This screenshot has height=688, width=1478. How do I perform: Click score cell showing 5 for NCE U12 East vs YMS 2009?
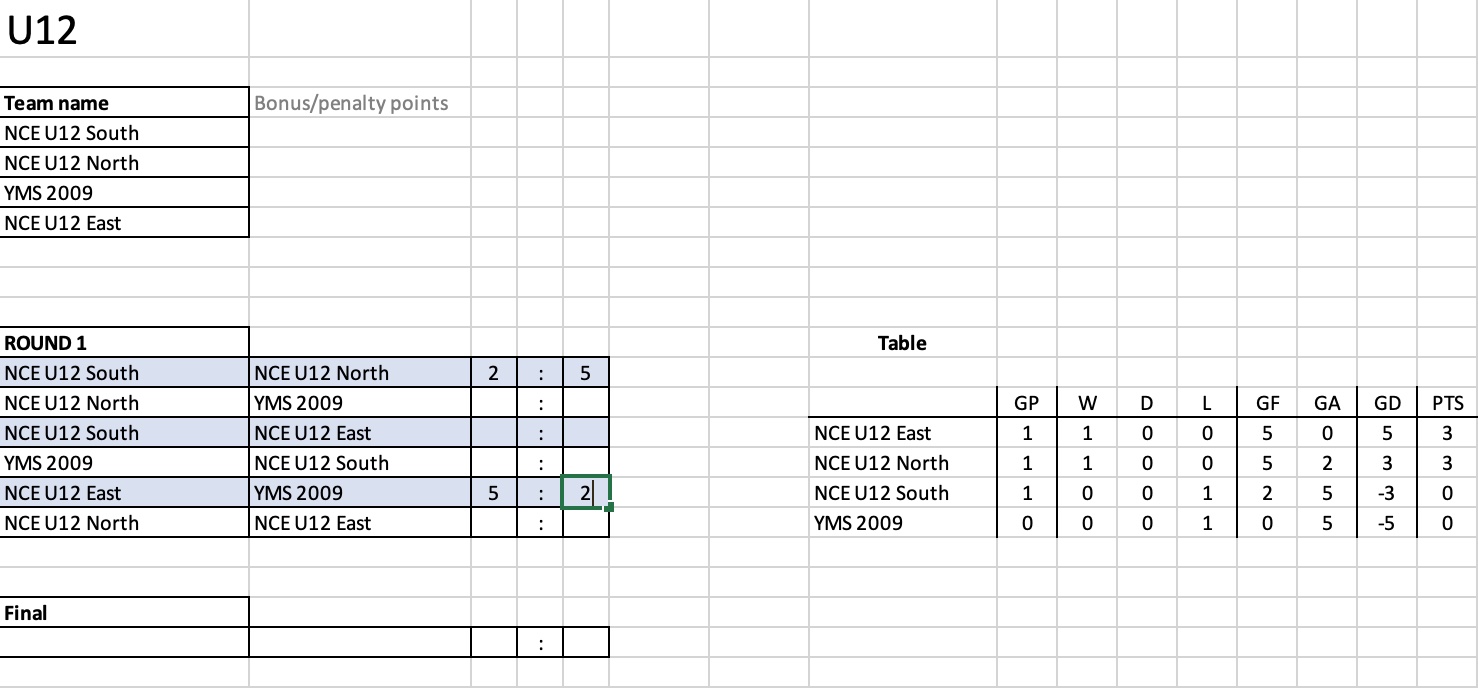(x=494, y=493)
